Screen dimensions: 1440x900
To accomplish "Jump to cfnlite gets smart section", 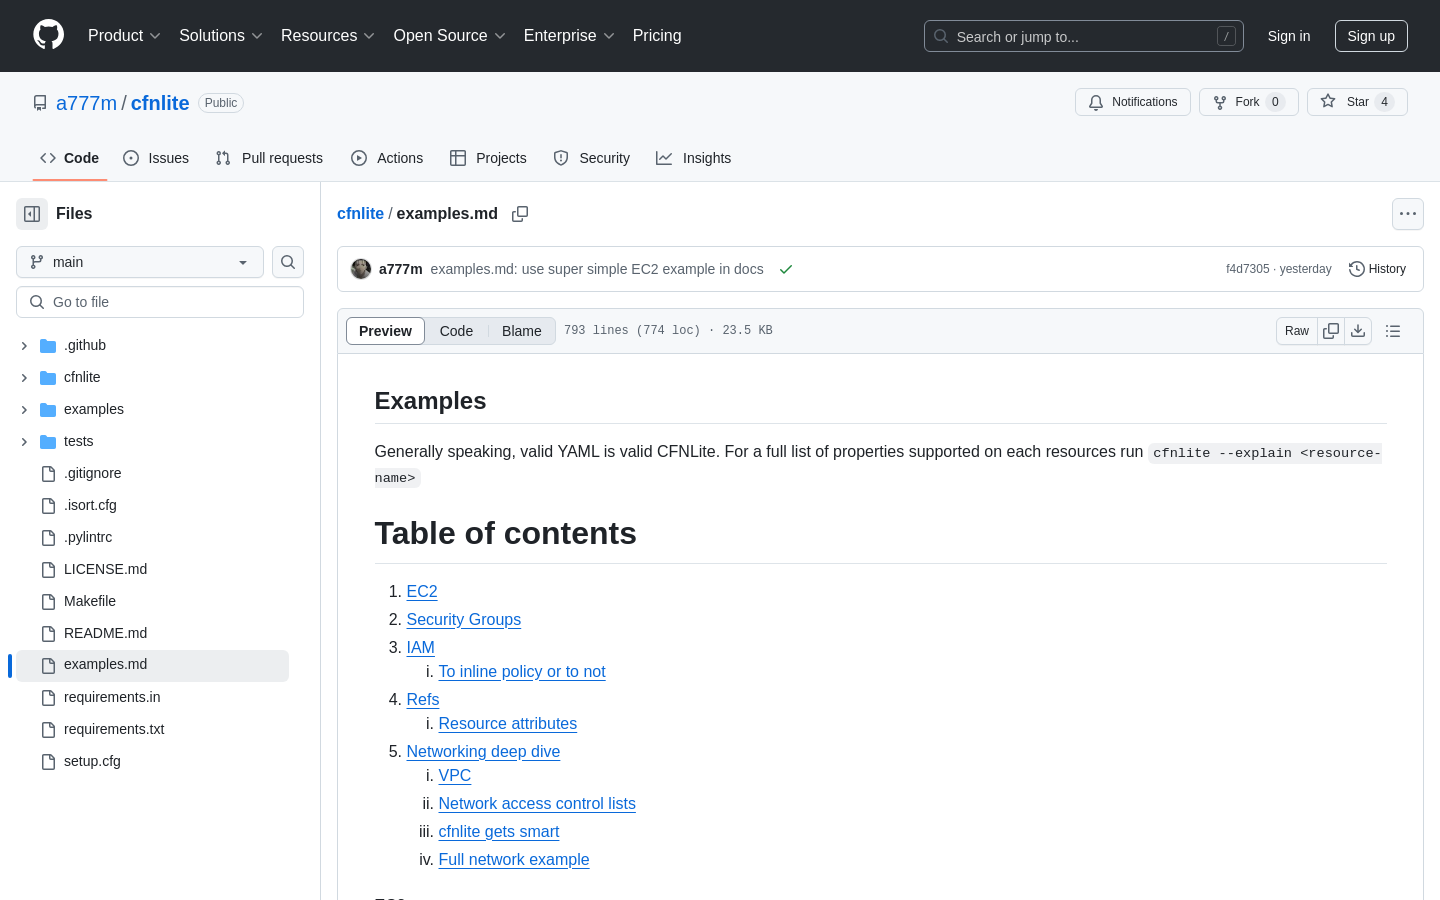I will click(x=499, y=832).
